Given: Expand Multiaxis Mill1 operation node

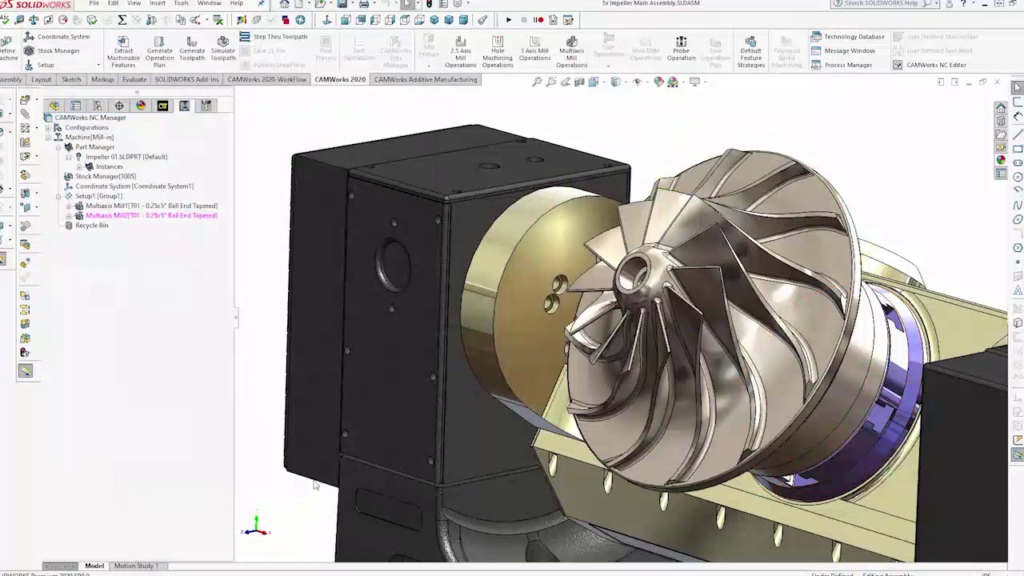Looking at the screenshot, I should (x=69, y=206).
